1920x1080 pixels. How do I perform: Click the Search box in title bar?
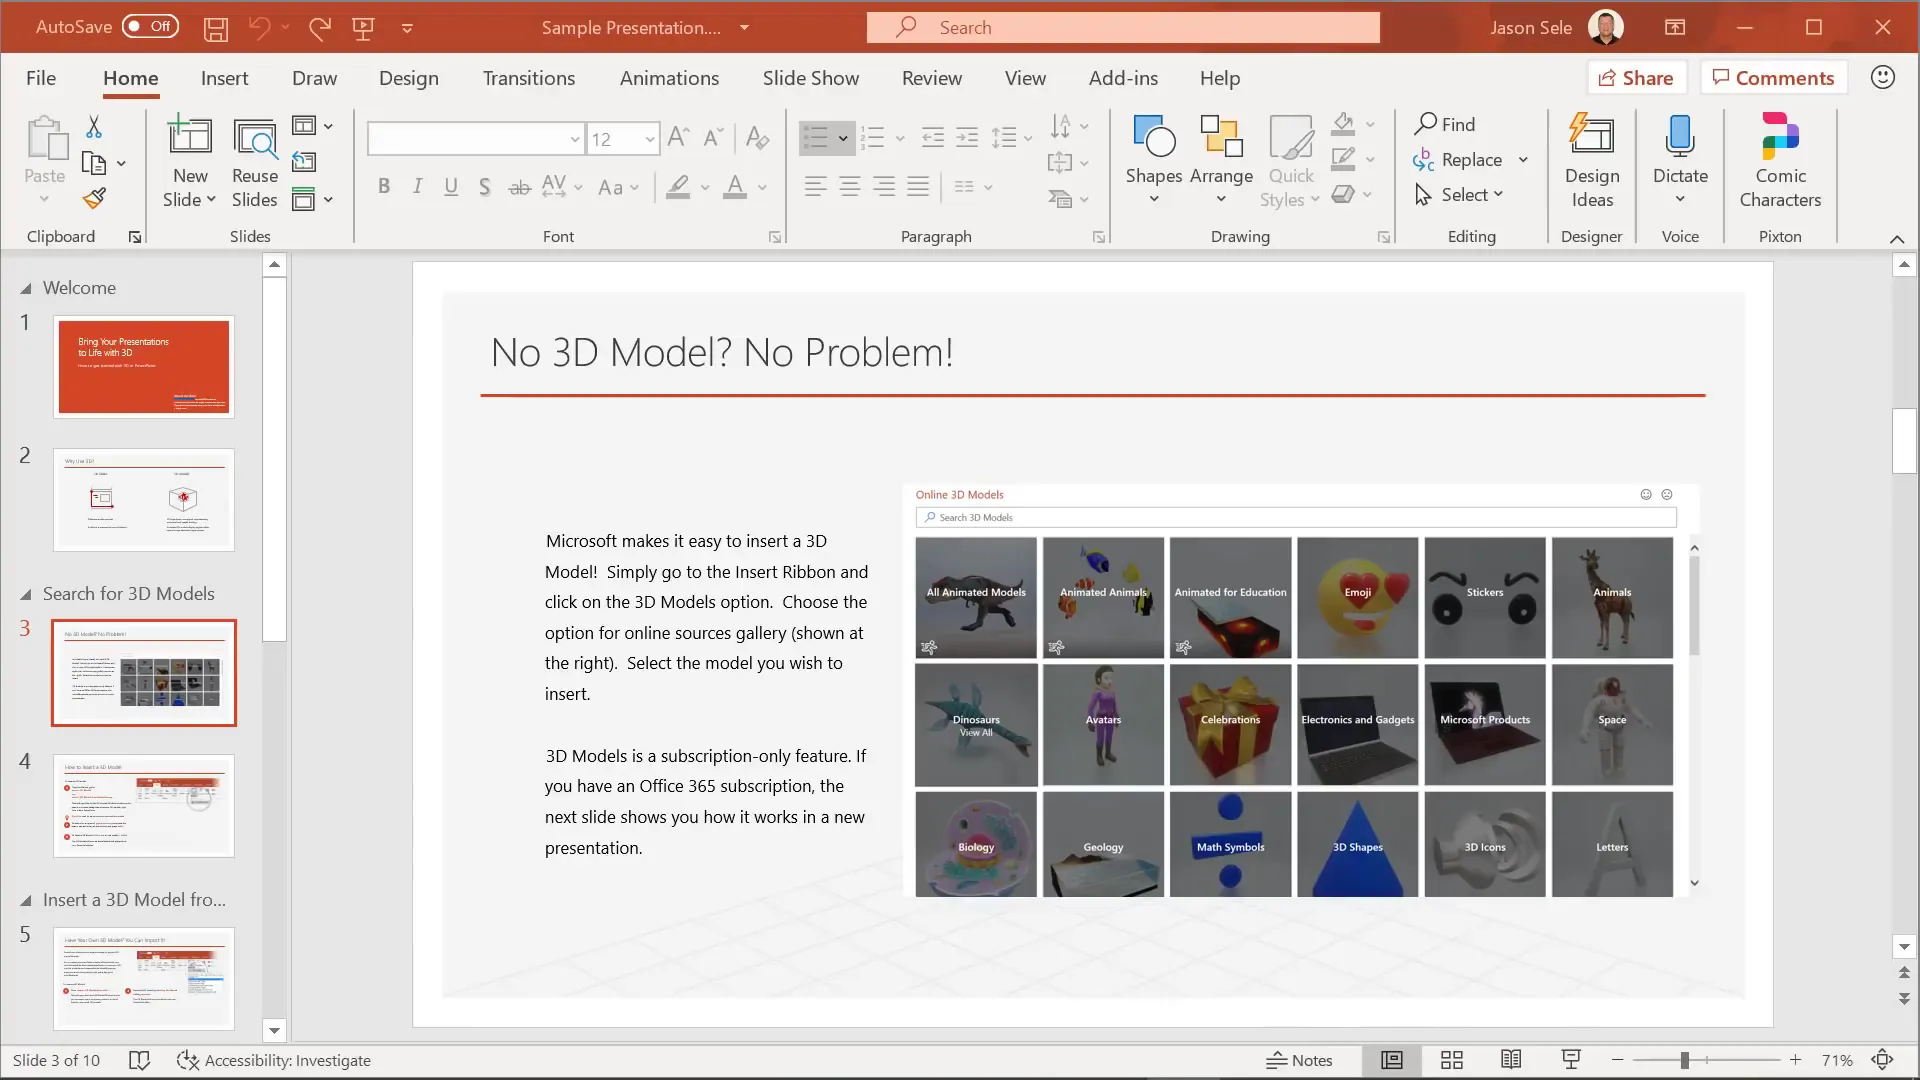(1123, 27)
